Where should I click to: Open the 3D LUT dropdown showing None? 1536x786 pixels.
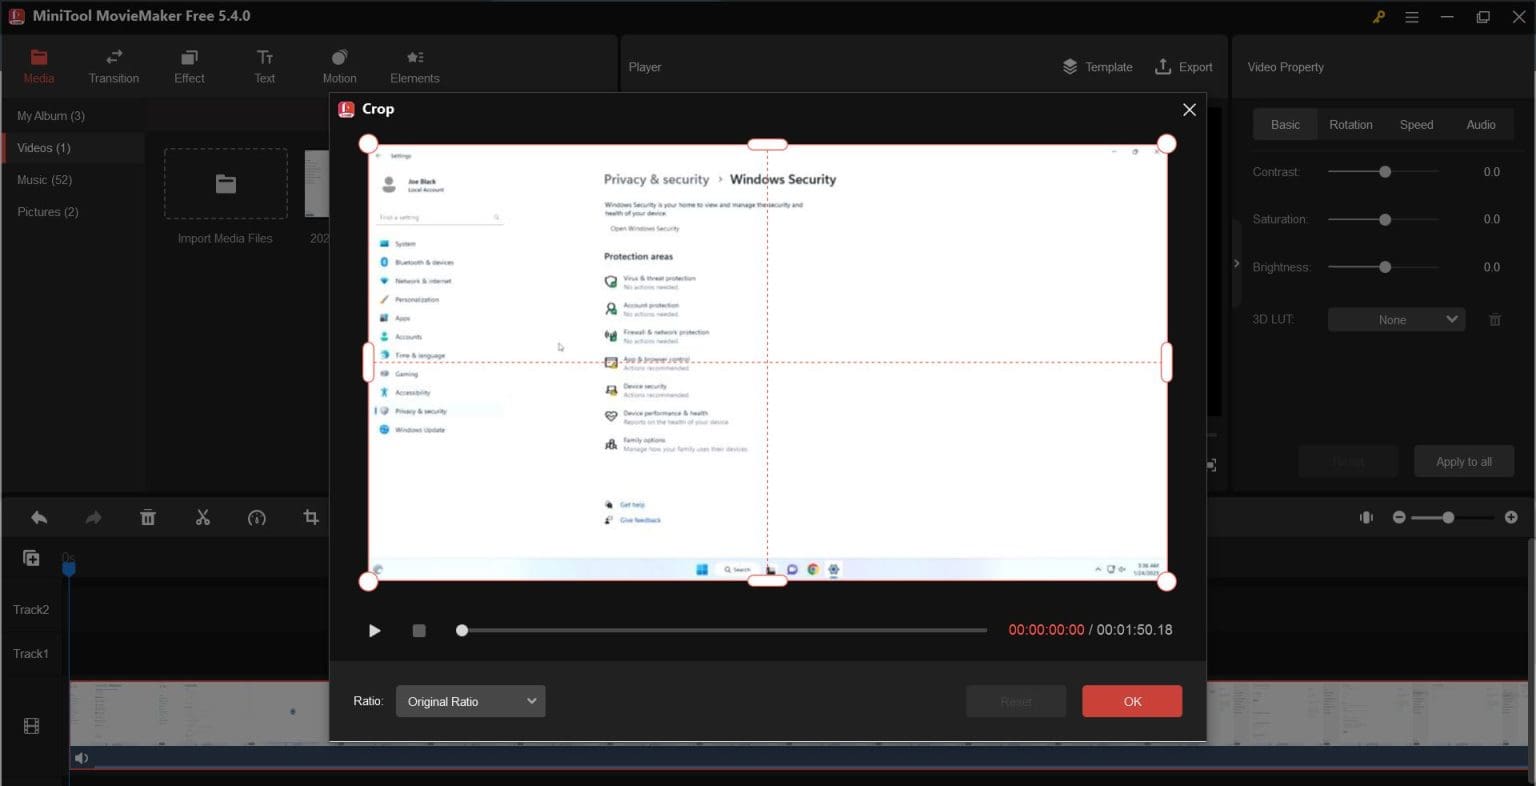(1395, 319)
